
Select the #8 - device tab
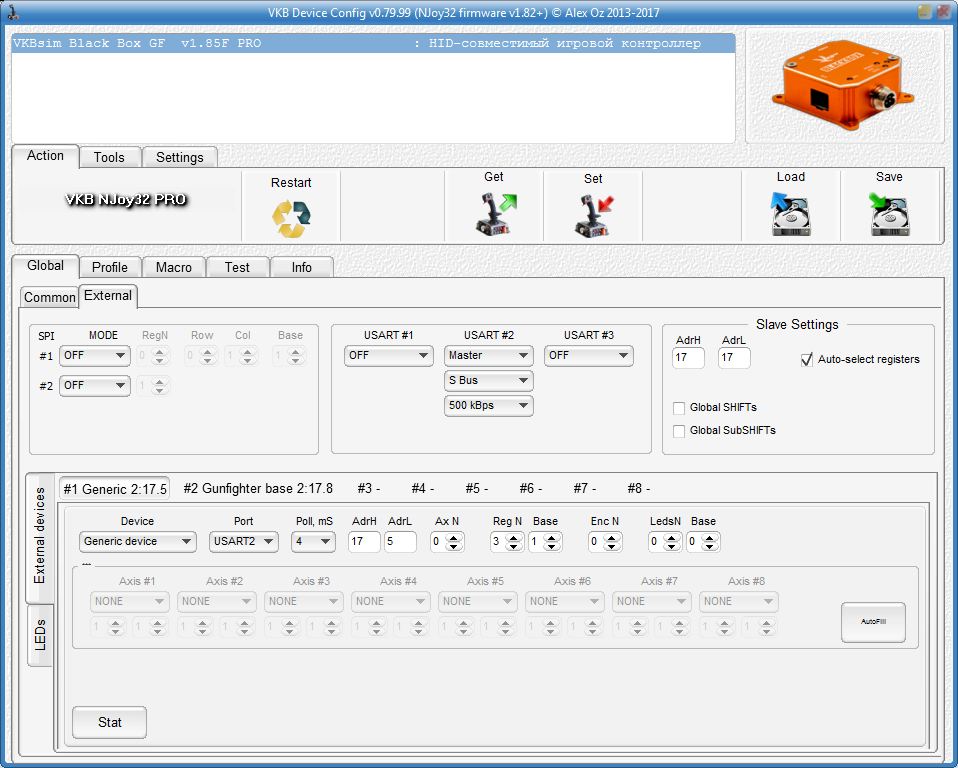[x=638, y=488]
